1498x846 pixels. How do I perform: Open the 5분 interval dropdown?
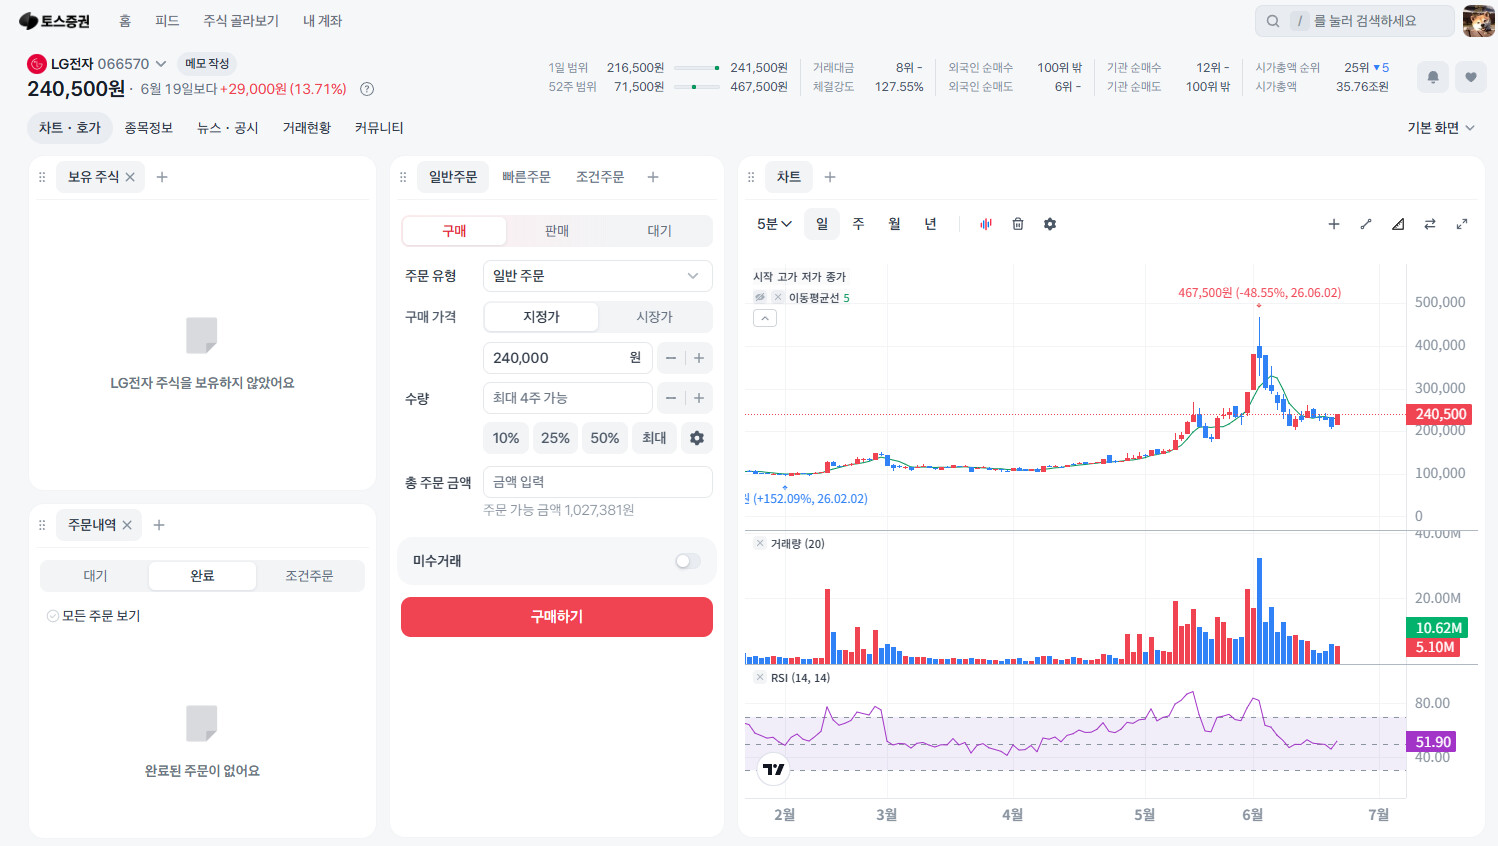tap(774, 224)
